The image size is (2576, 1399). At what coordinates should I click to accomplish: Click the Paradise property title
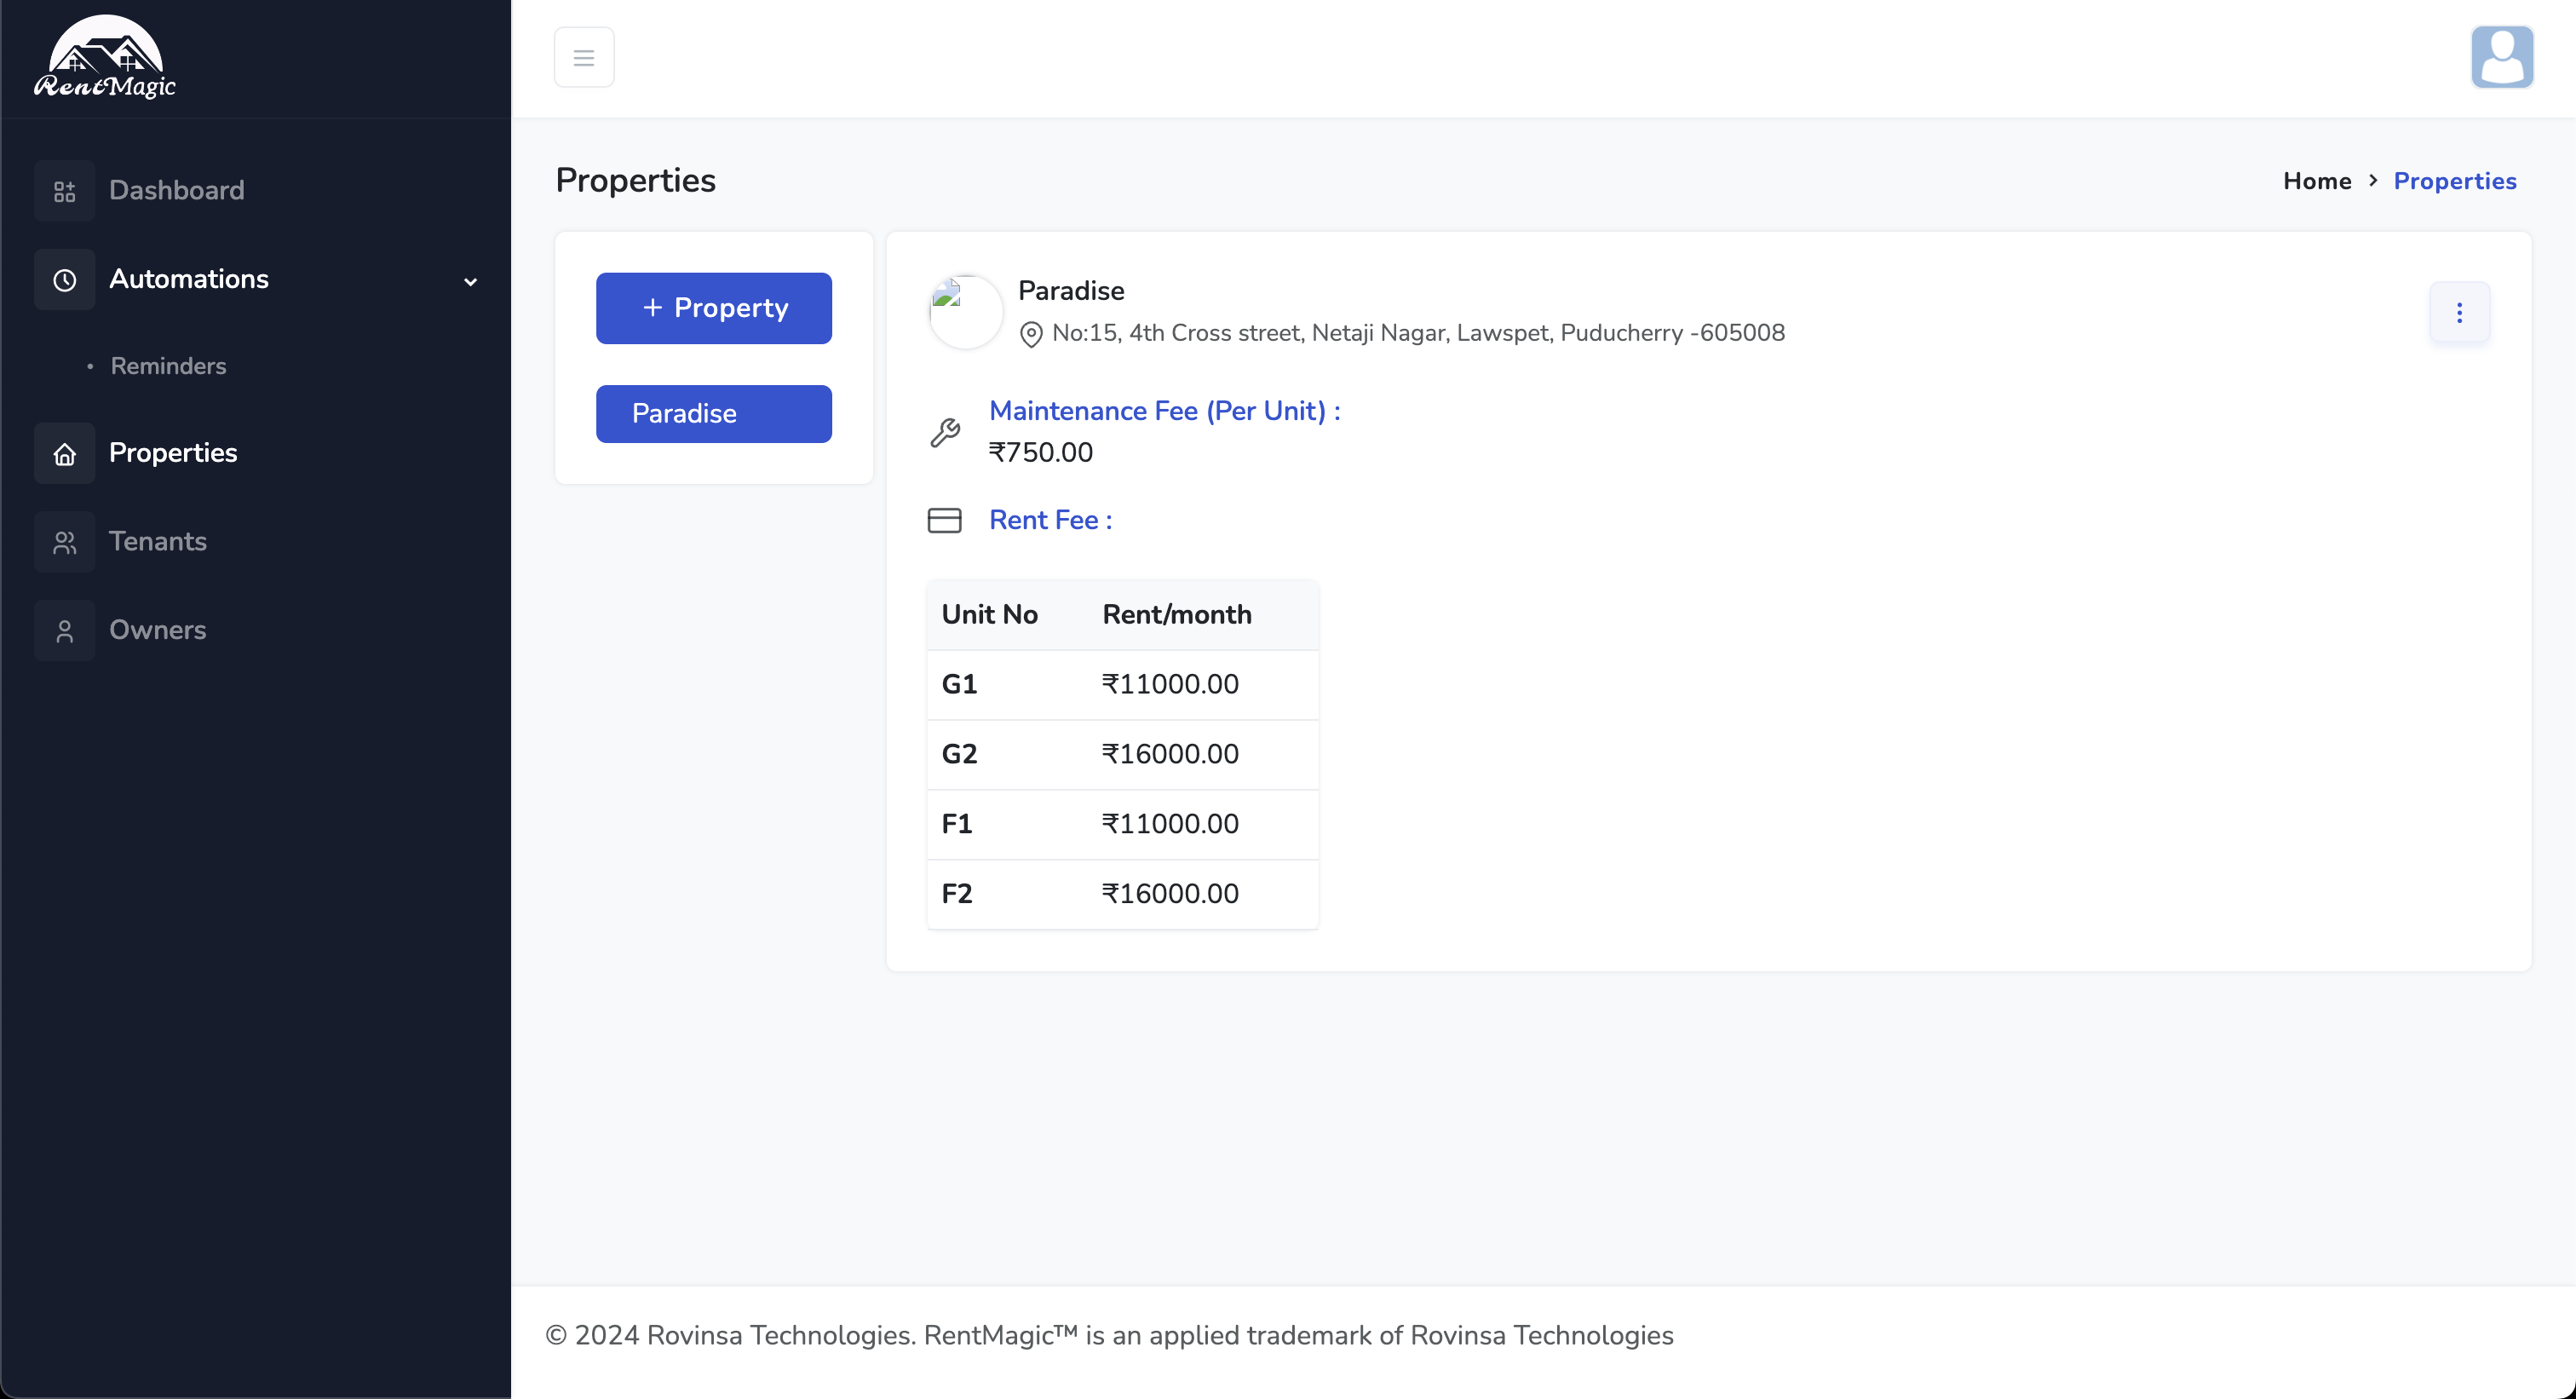(1071, 291)
